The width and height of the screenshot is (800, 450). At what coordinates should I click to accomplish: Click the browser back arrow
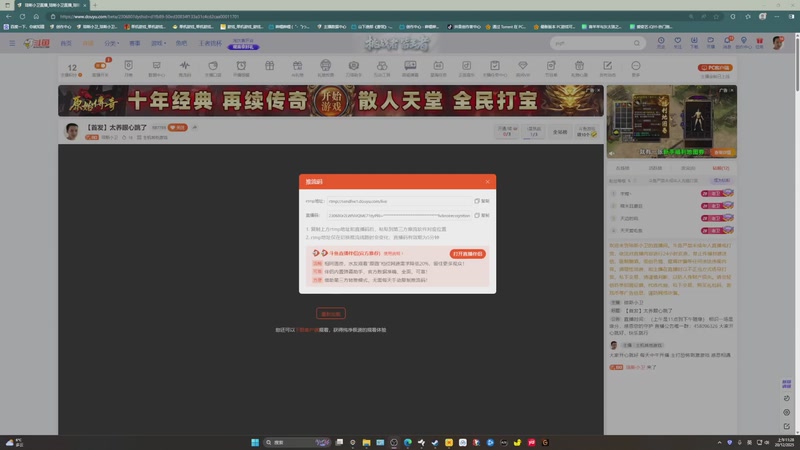[x=9, y=16]
